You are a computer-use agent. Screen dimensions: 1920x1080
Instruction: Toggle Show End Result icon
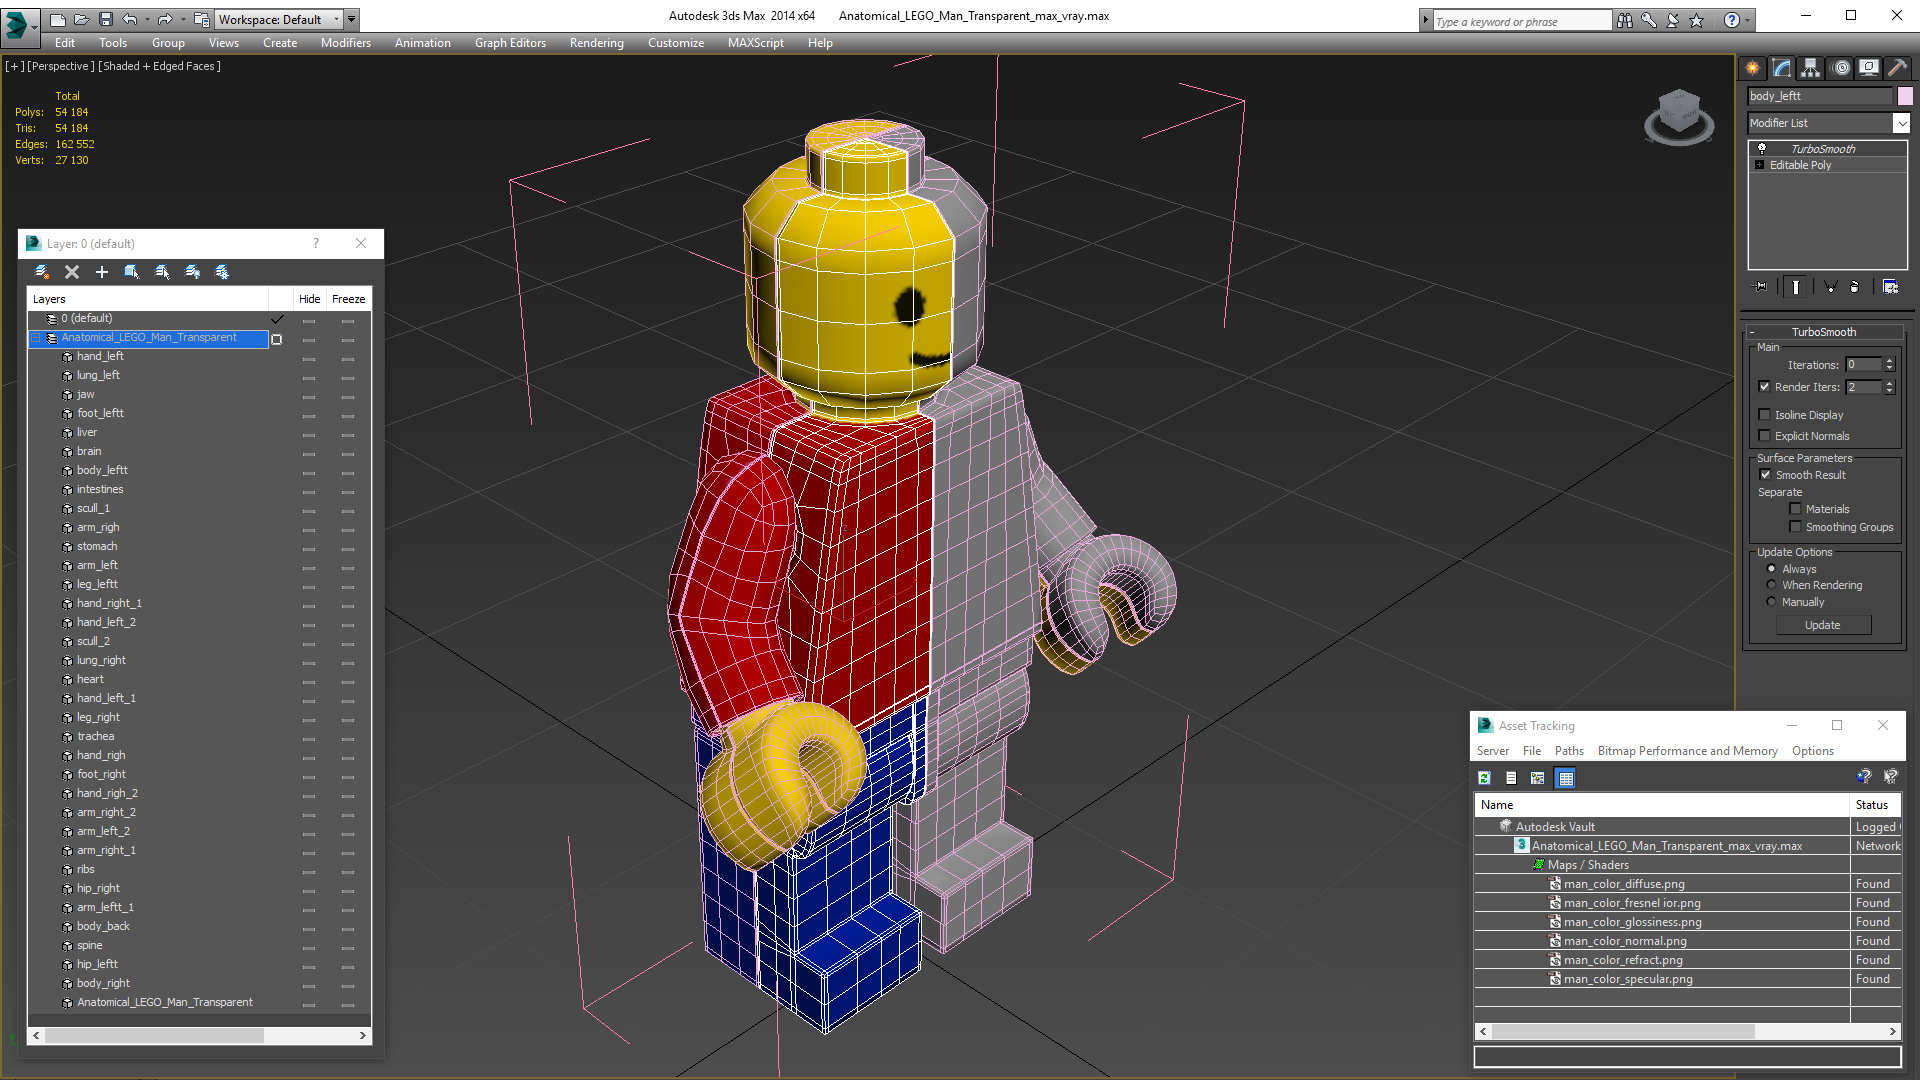[x=1796, y=287]
